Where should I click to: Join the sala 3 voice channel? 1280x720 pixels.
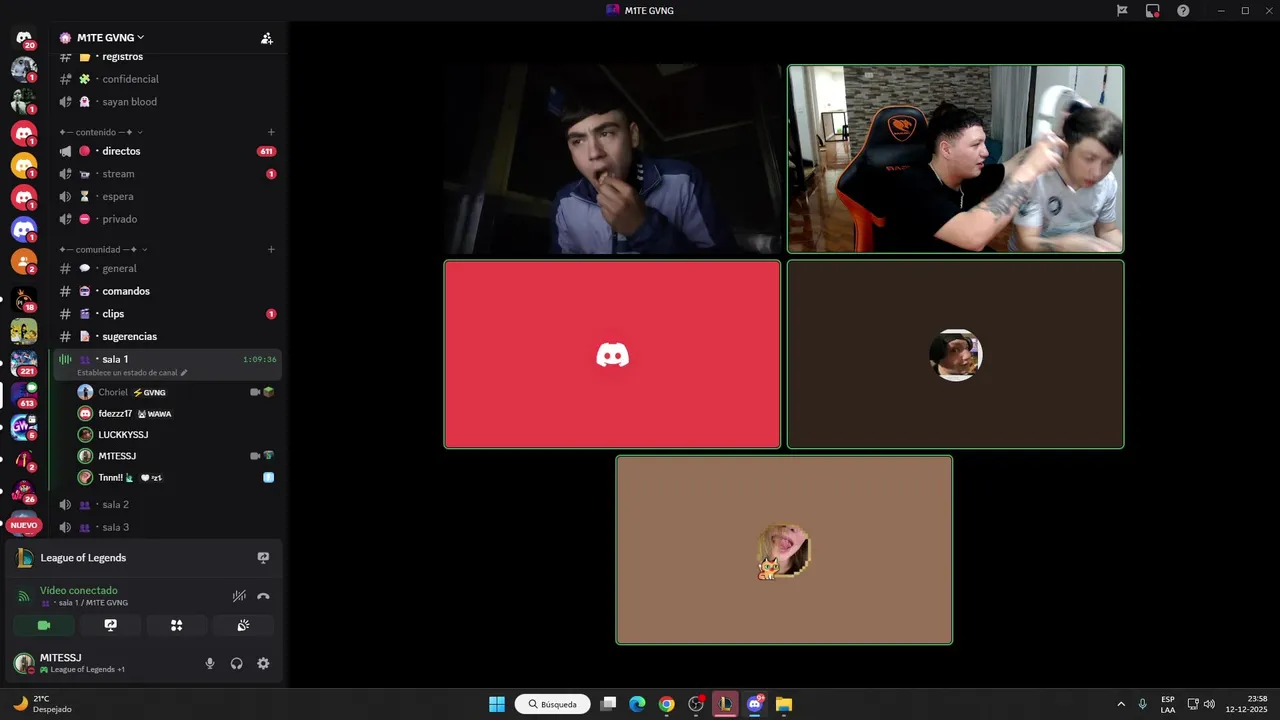tap(167, 527)
